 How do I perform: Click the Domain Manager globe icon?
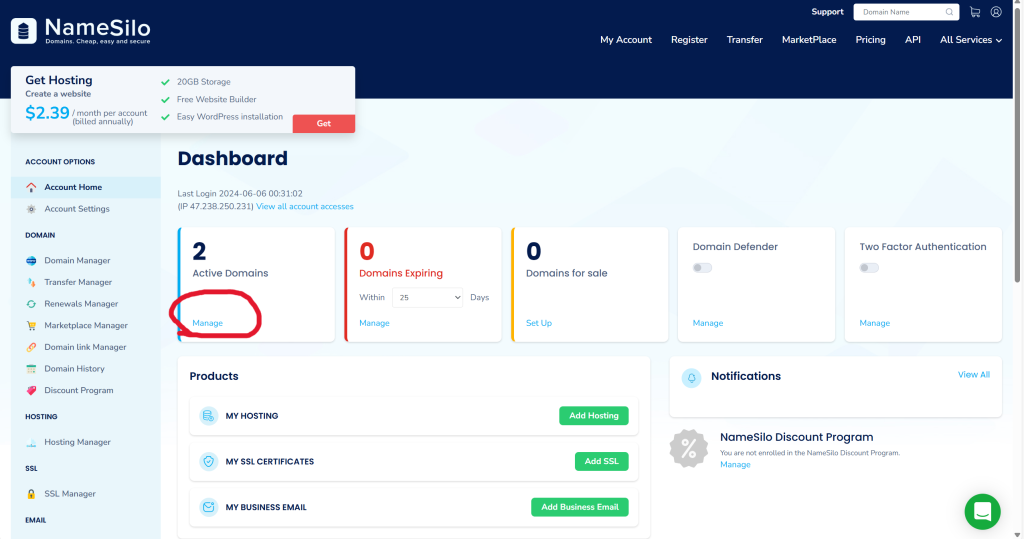31,261
